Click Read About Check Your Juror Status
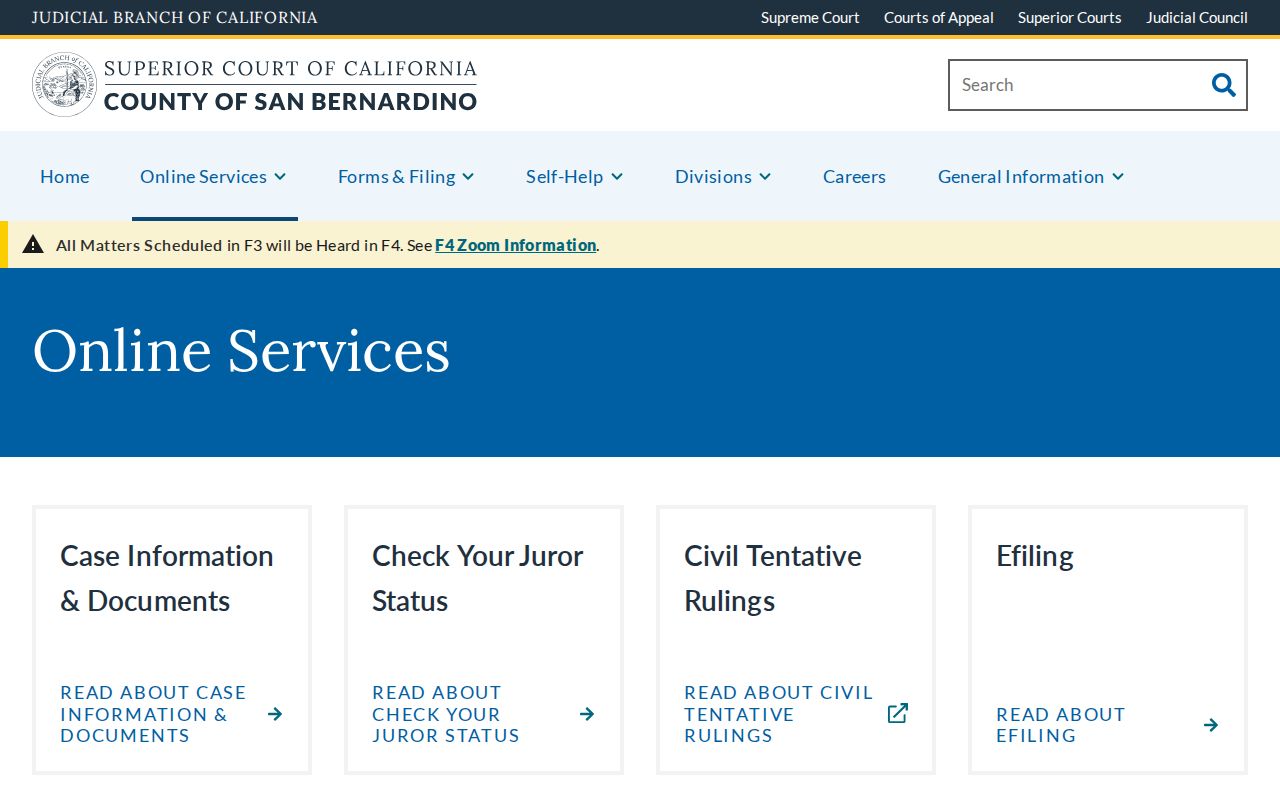Screen dimensions: 1280x800 point(446,714)
